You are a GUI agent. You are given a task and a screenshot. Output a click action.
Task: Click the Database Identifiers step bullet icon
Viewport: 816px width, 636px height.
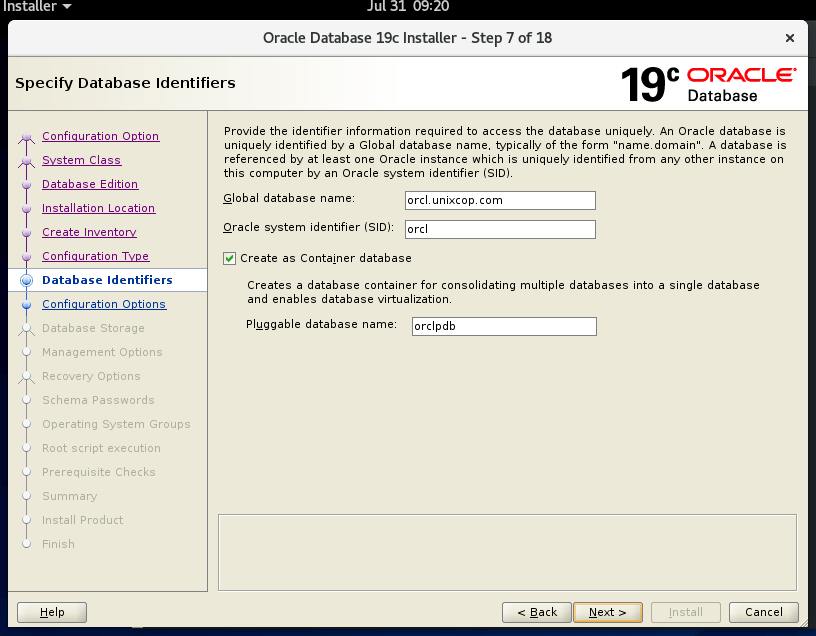pyautogui.click(x=27, y=280)
